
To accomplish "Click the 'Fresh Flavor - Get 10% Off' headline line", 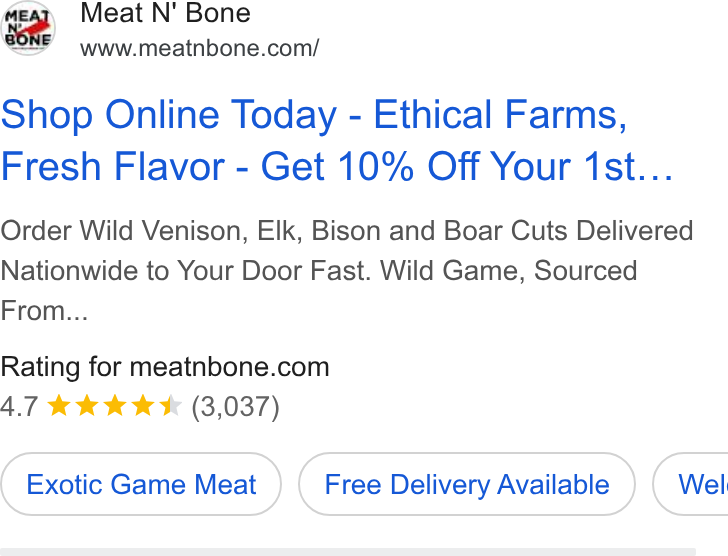I will coord(337,166).
